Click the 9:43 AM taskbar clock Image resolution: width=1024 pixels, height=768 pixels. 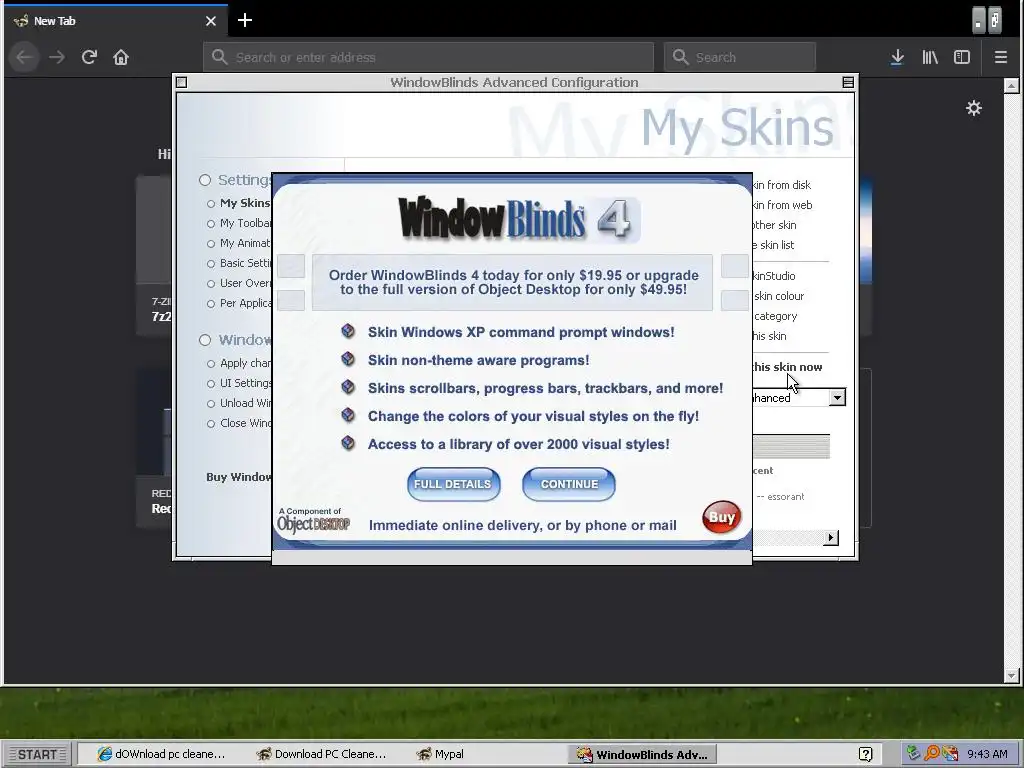click(987, 754)
